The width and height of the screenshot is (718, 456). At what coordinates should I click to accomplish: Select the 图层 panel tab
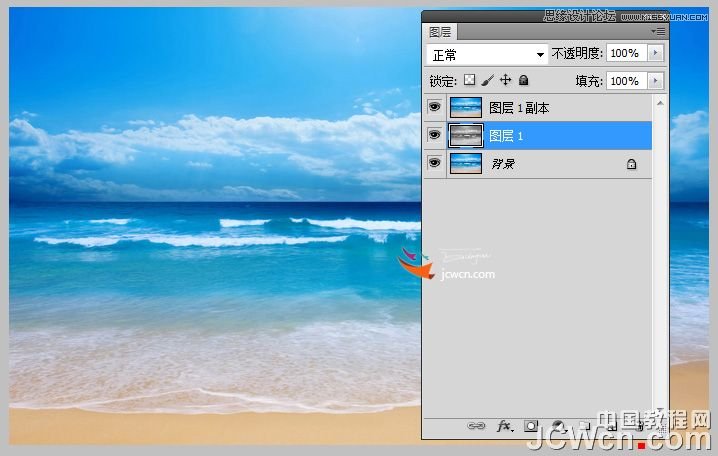[440, 32]
